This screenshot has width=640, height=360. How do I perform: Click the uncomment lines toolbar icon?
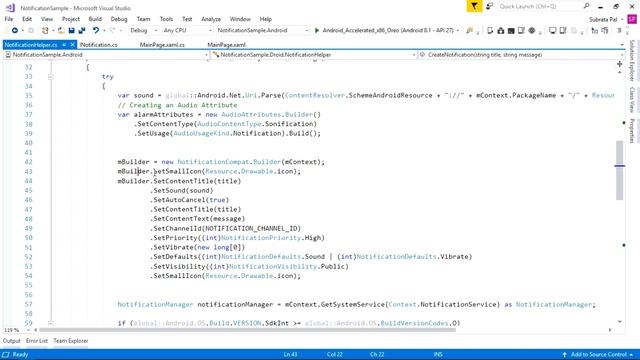(x=605, y=31)
